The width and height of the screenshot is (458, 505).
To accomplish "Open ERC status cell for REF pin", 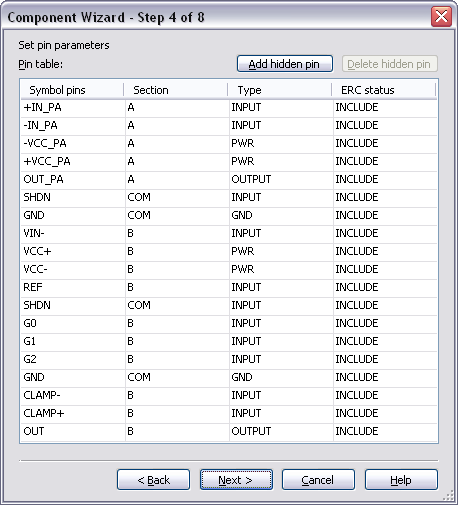I will click(385, 288).
